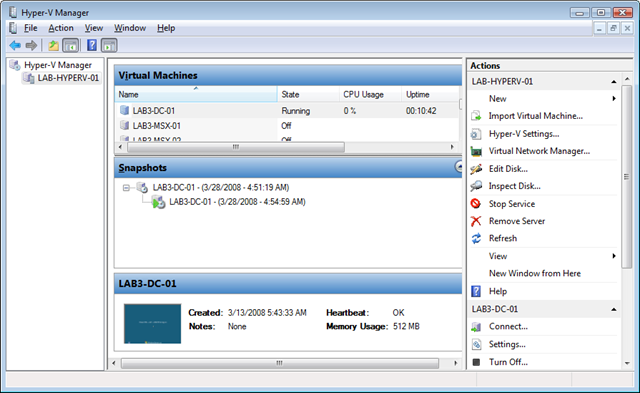The width and height of the screenshot is (640, 393).
Task: Click the Import Virtual Machine icon
Action: (476, 116)
